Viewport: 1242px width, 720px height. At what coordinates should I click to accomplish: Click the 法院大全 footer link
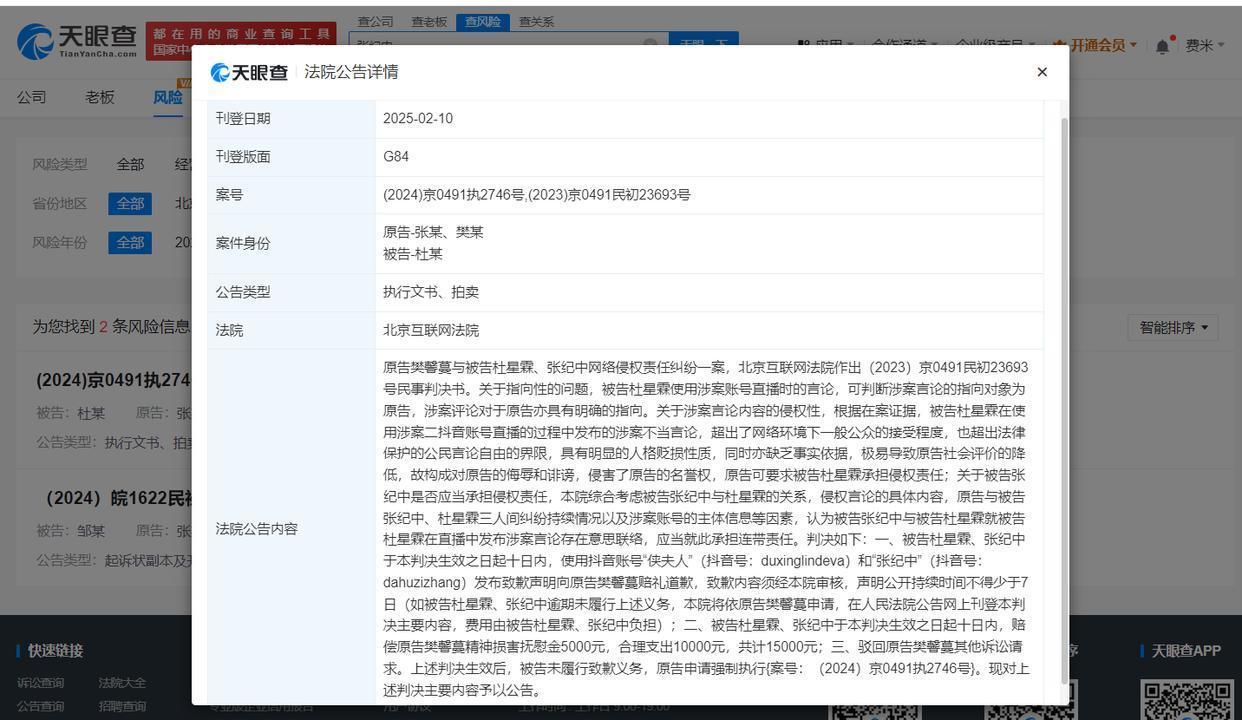[122, 683]
